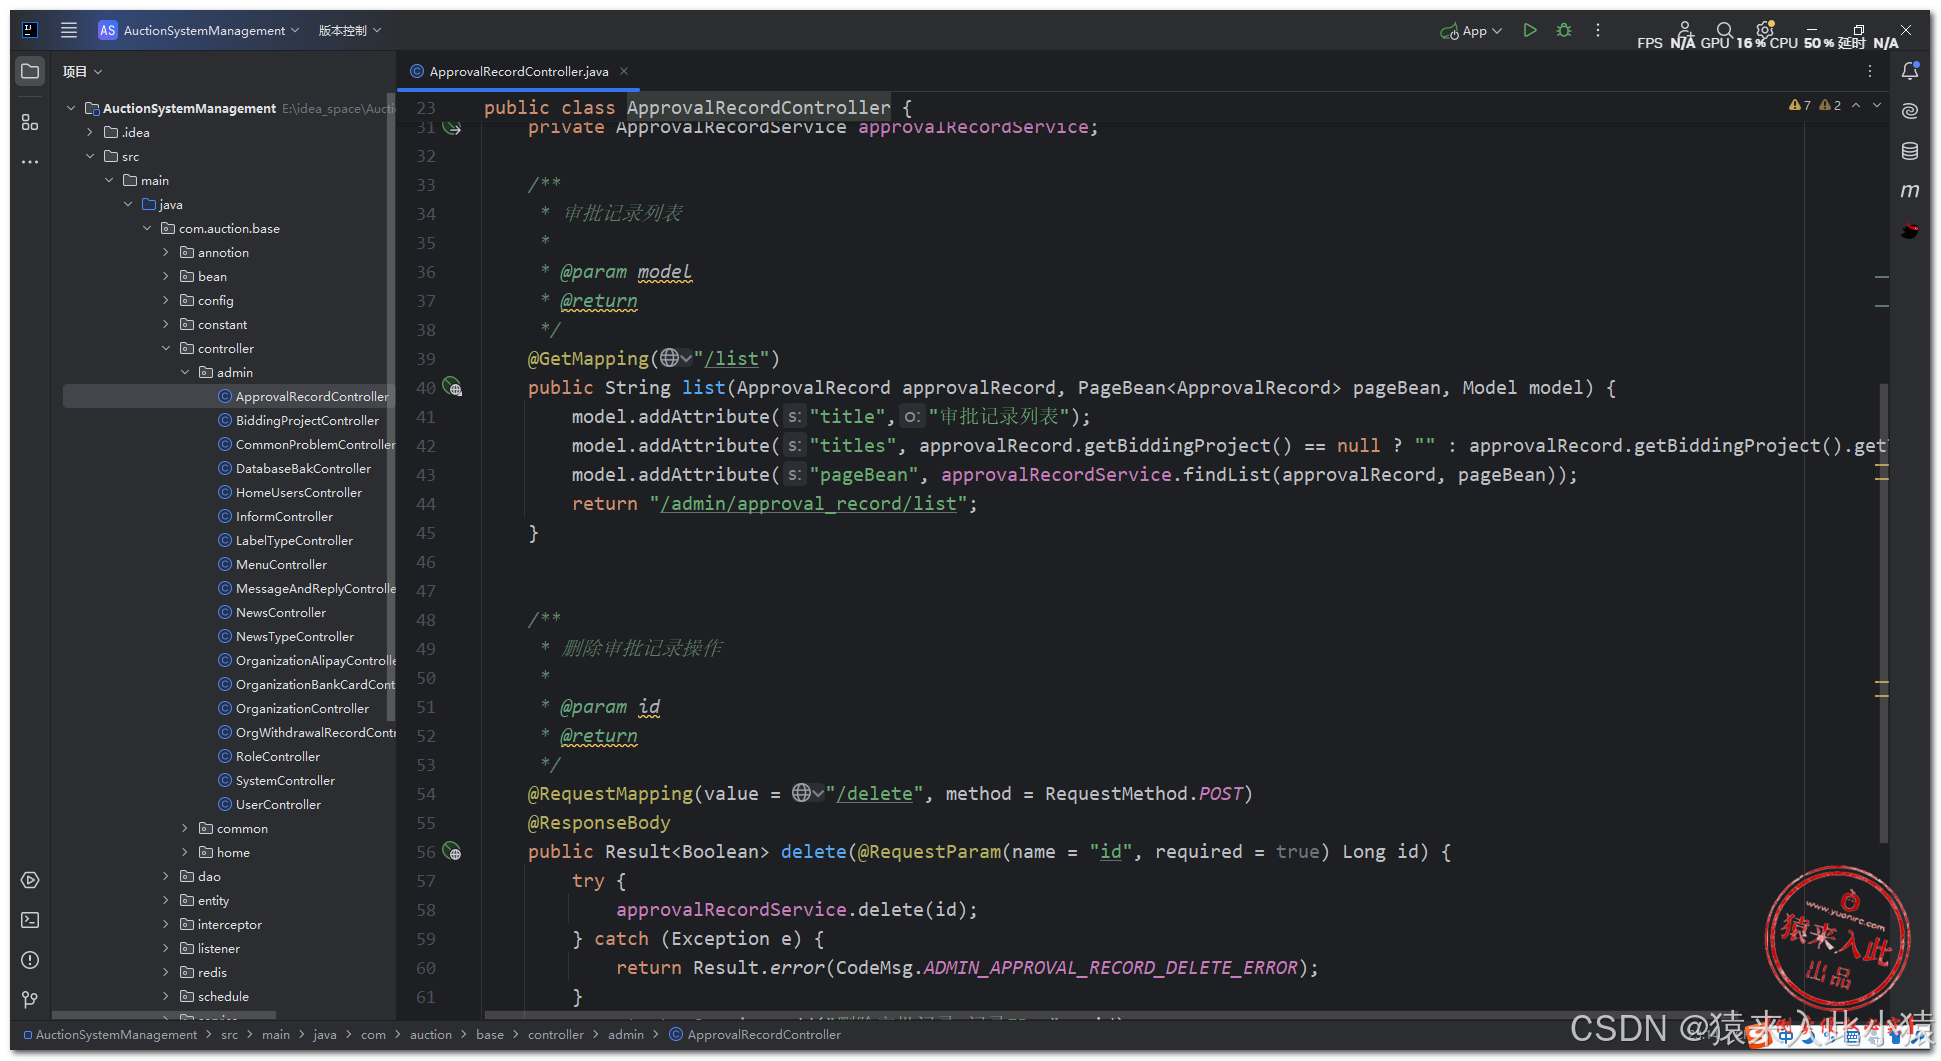Click the editor vertical scrollbar
Screen dimensions: 1941x1061
(1884, 612)
